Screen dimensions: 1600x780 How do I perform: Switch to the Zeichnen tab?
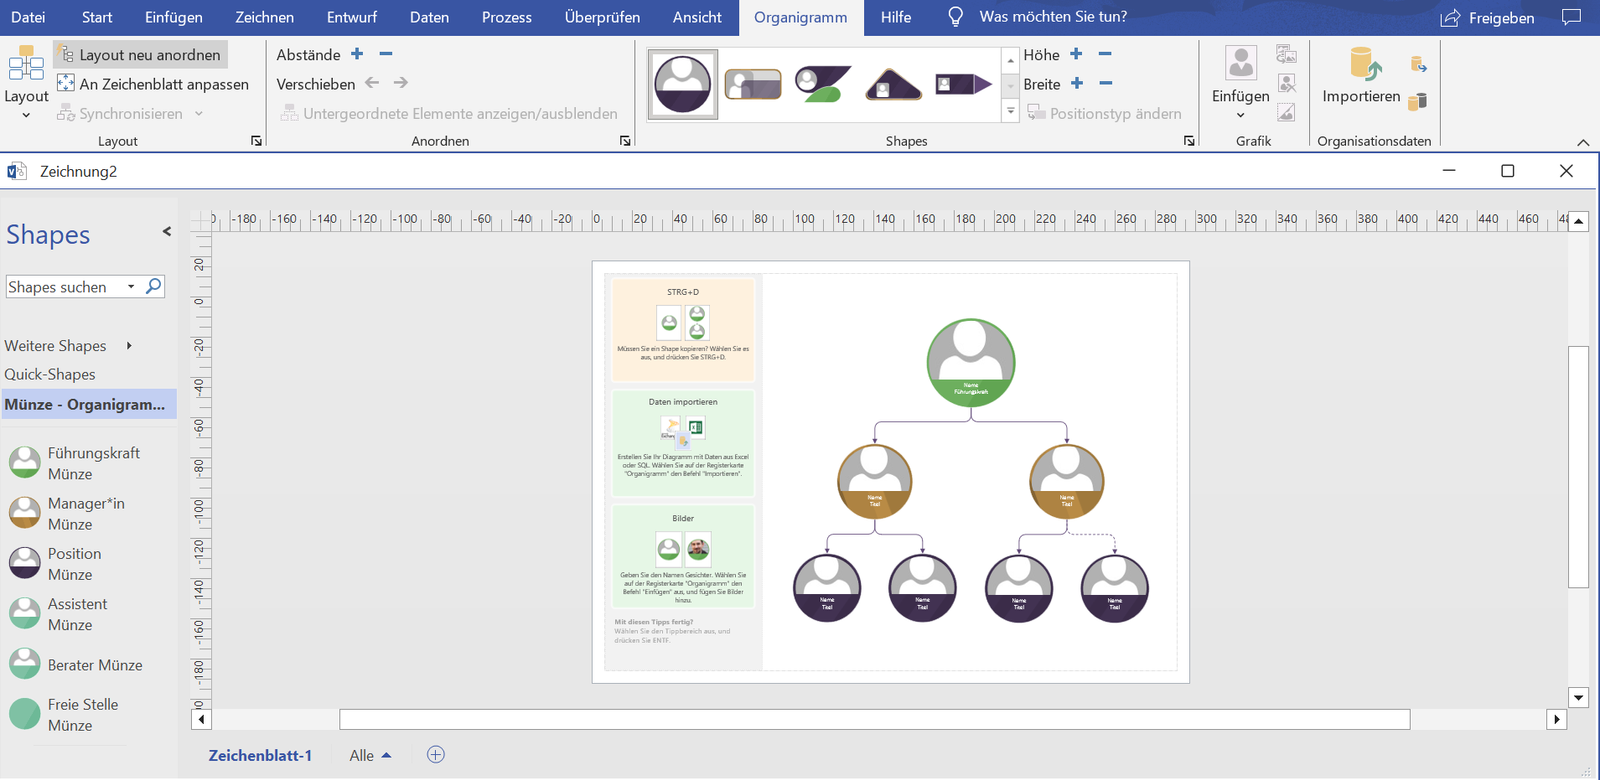click(265, 17)
